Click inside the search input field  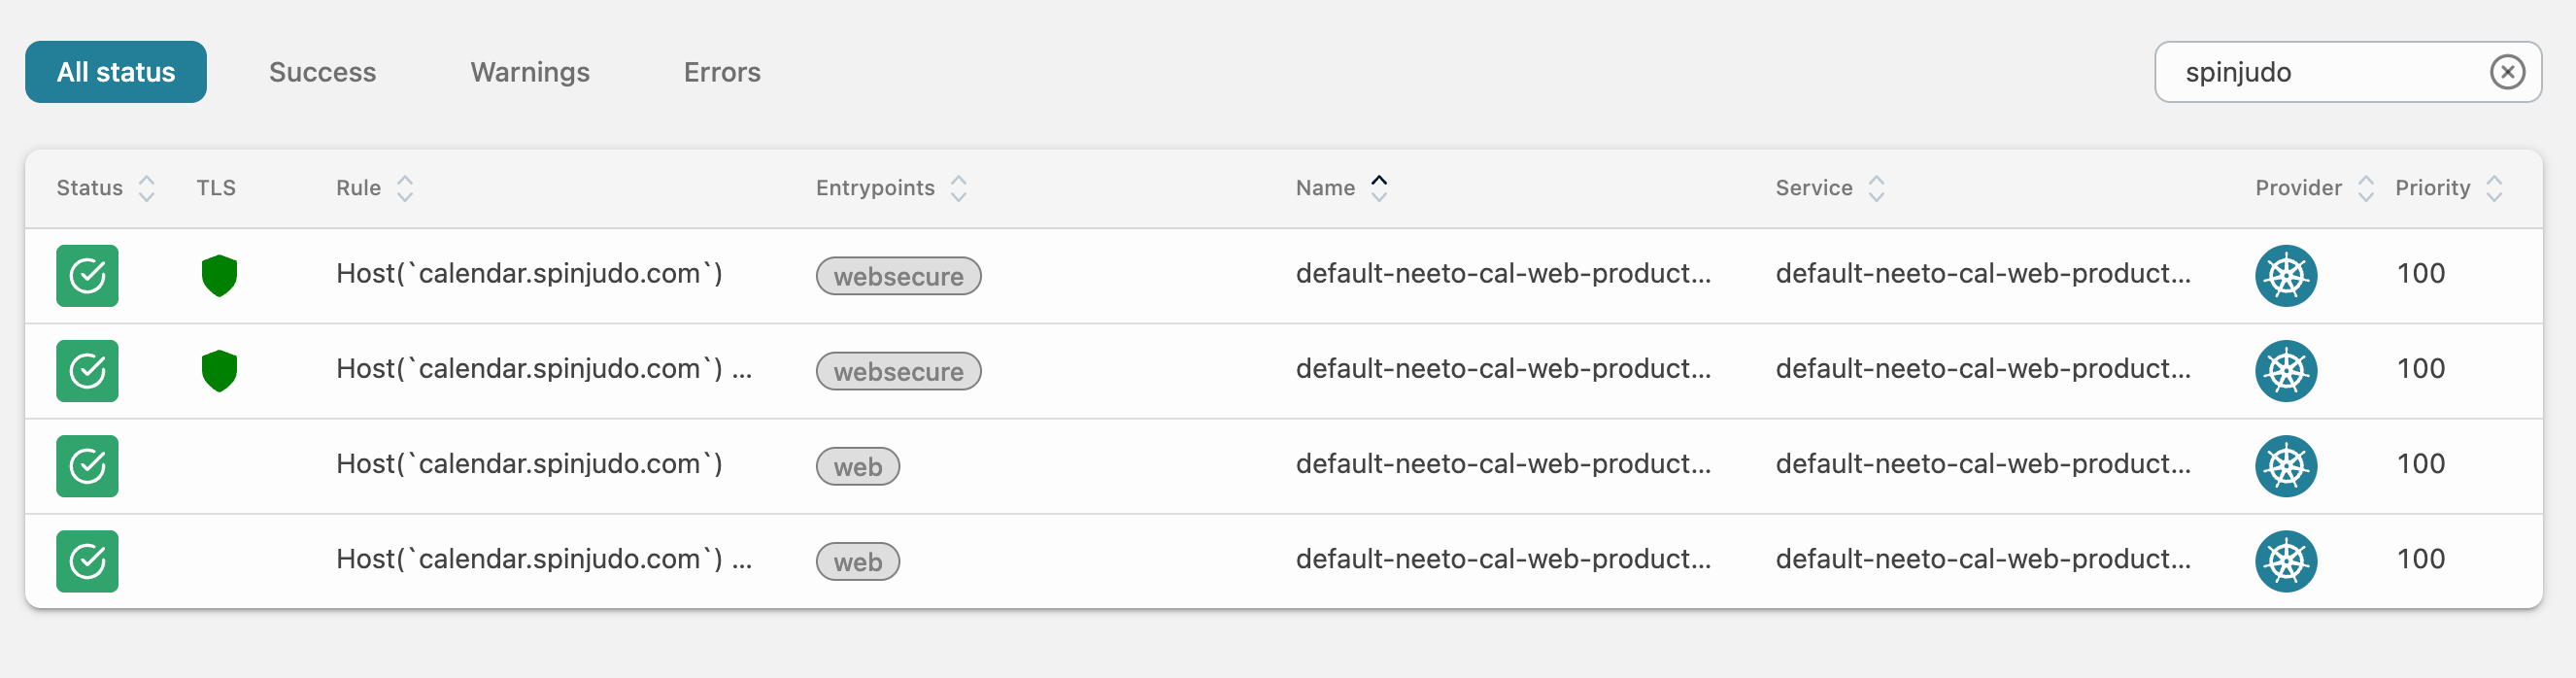tap(2330, 71)
